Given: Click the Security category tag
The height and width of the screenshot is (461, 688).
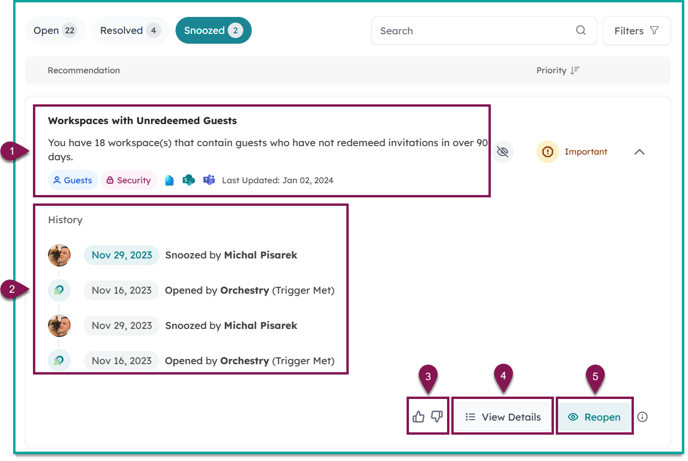Looking at the screenshot, I should tap(128, 181).
